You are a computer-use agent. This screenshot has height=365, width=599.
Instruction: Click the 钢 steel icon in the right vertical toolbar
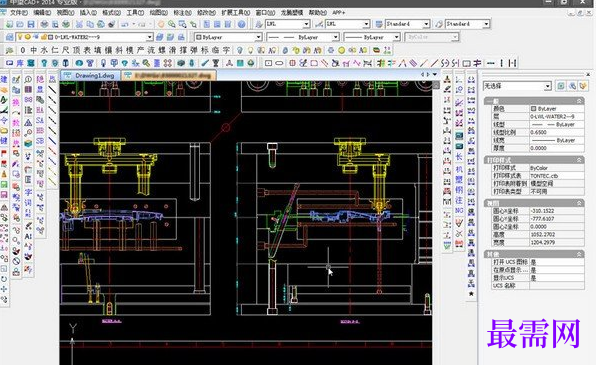459,190
